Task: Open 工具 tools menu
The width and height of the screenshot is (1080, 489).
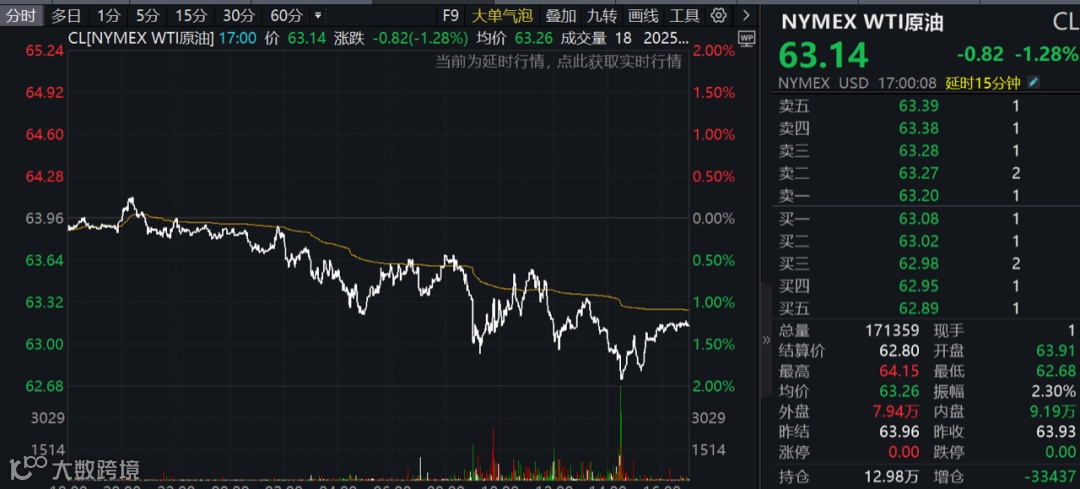Action: [x=684, y=15]
